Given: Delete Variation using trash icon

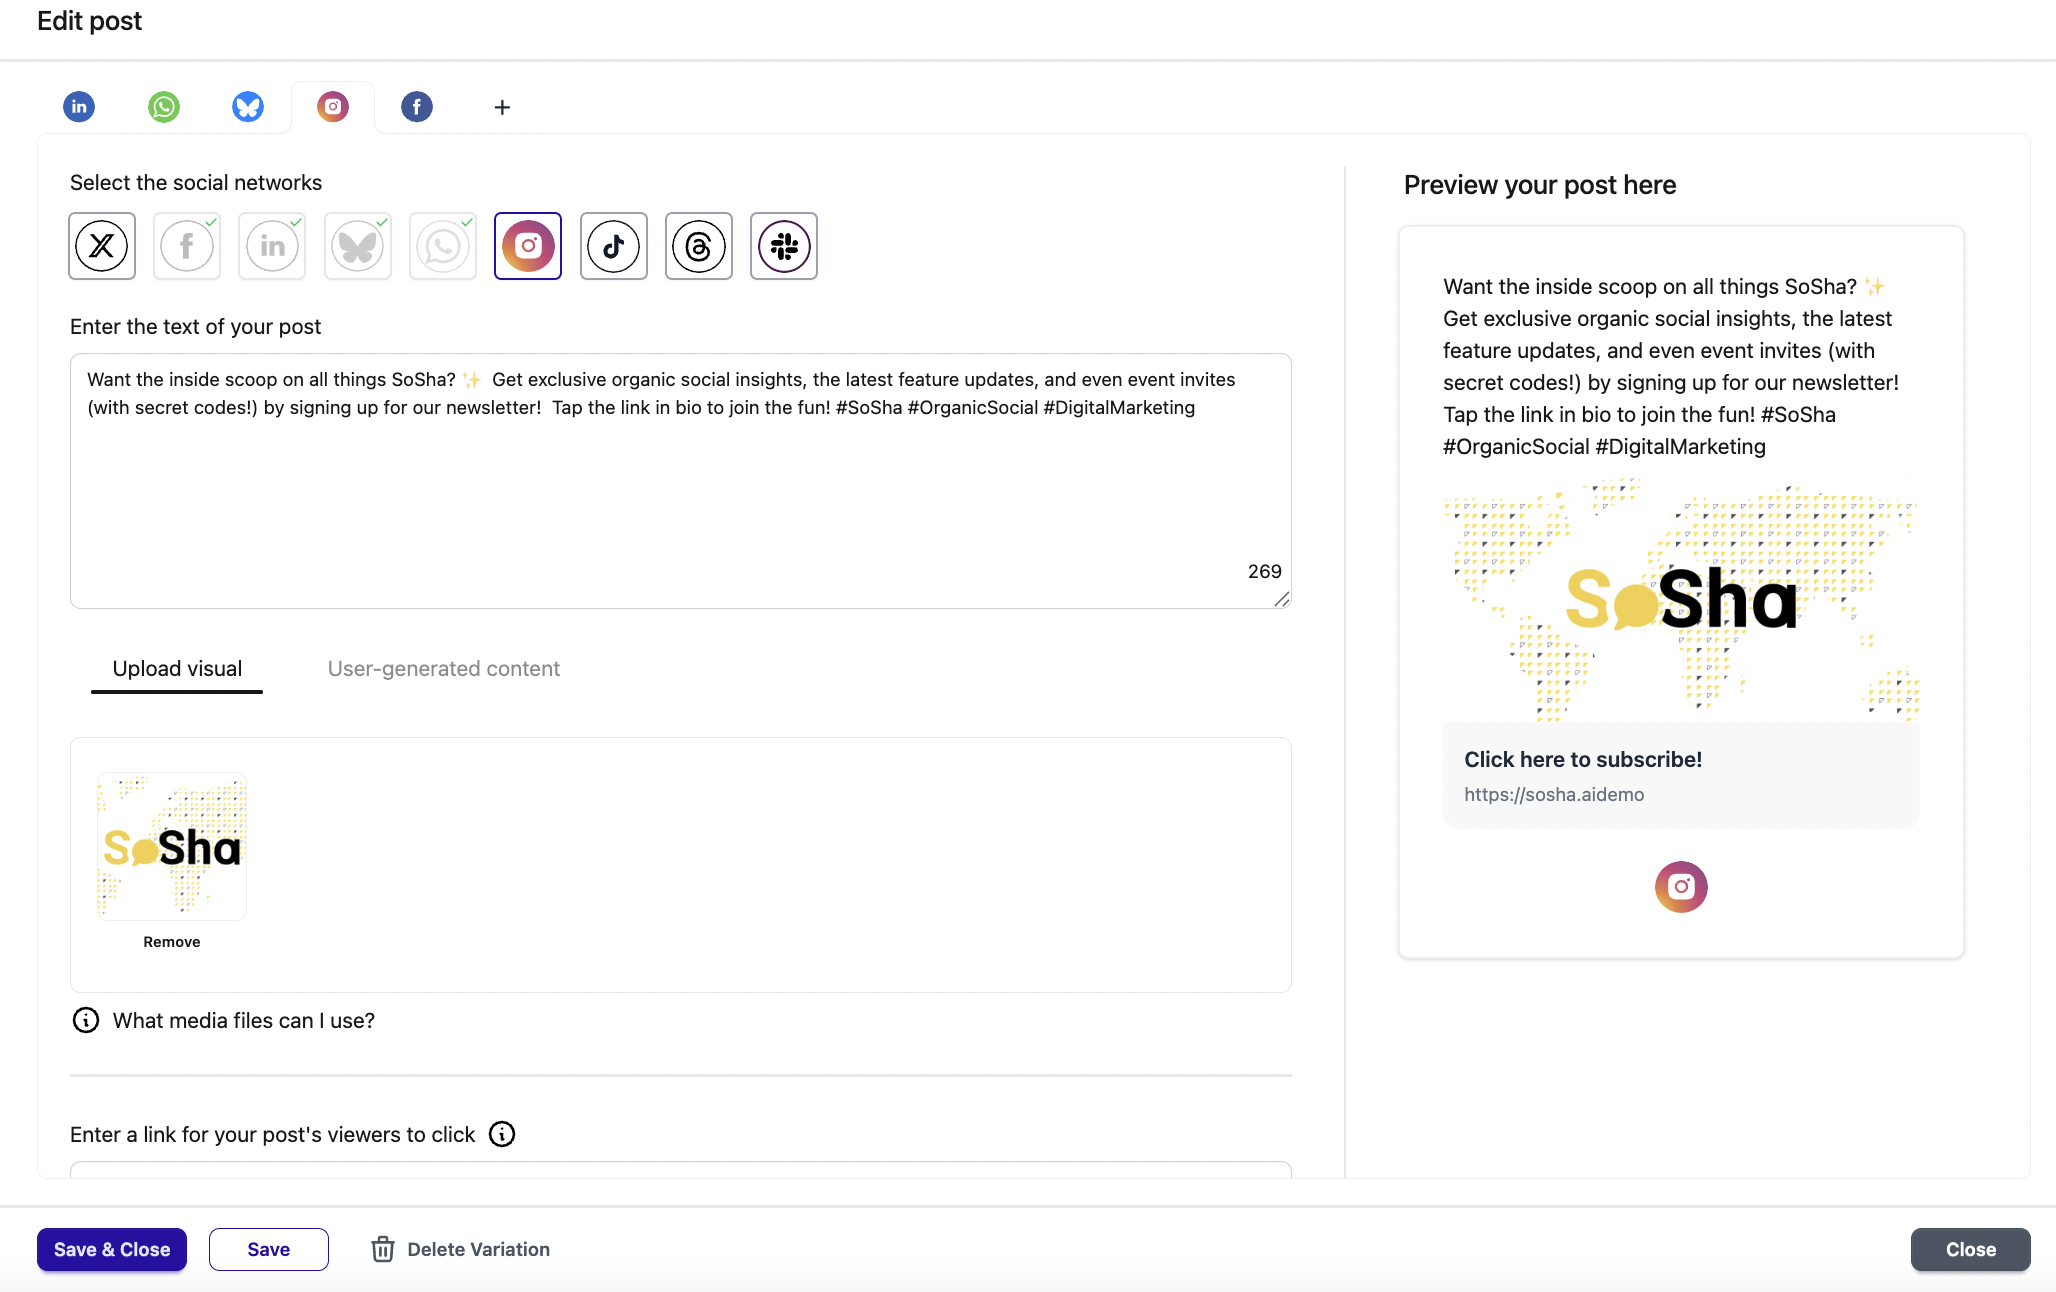Looking at the screenshot, I should tap(383, 1249).
